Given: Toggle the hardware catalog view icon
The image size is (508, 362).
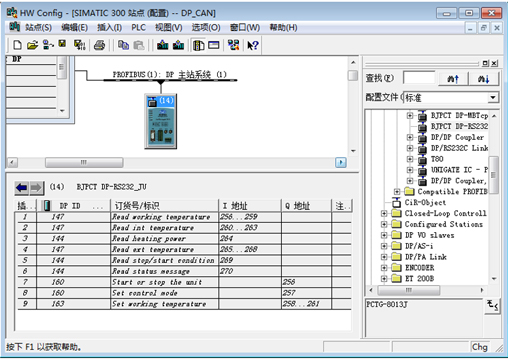Looking at the screenshot, I should click(x=199, y=45).
